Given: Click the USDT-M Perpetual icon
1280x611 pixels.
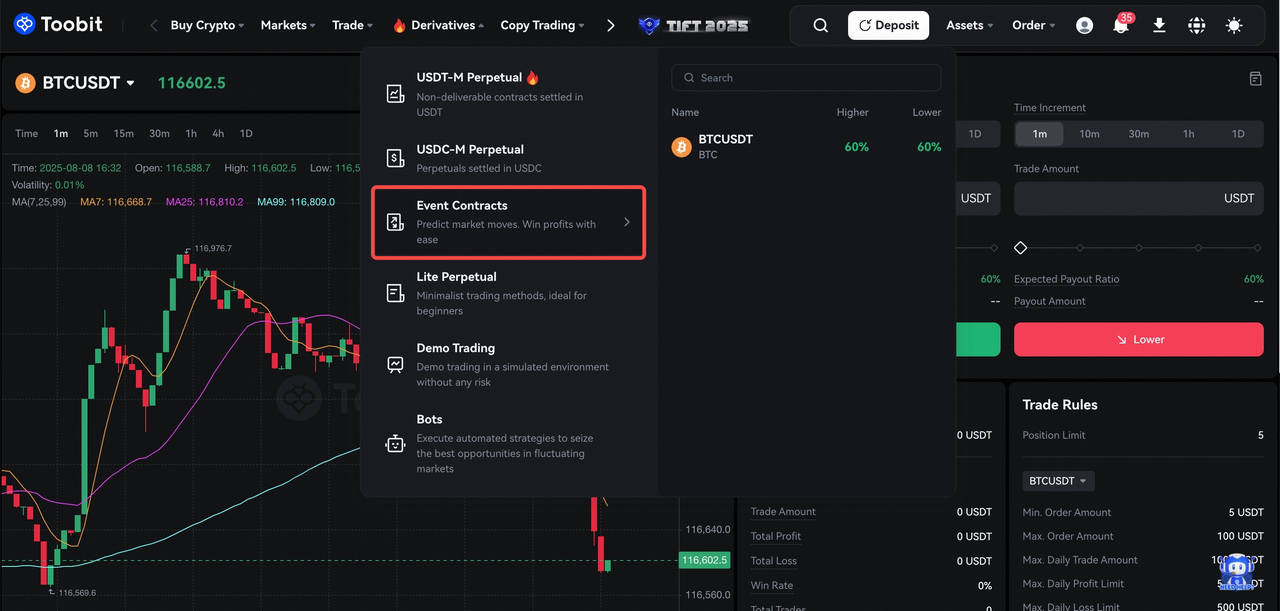Looking at the screenshot, I should [395, 93].
